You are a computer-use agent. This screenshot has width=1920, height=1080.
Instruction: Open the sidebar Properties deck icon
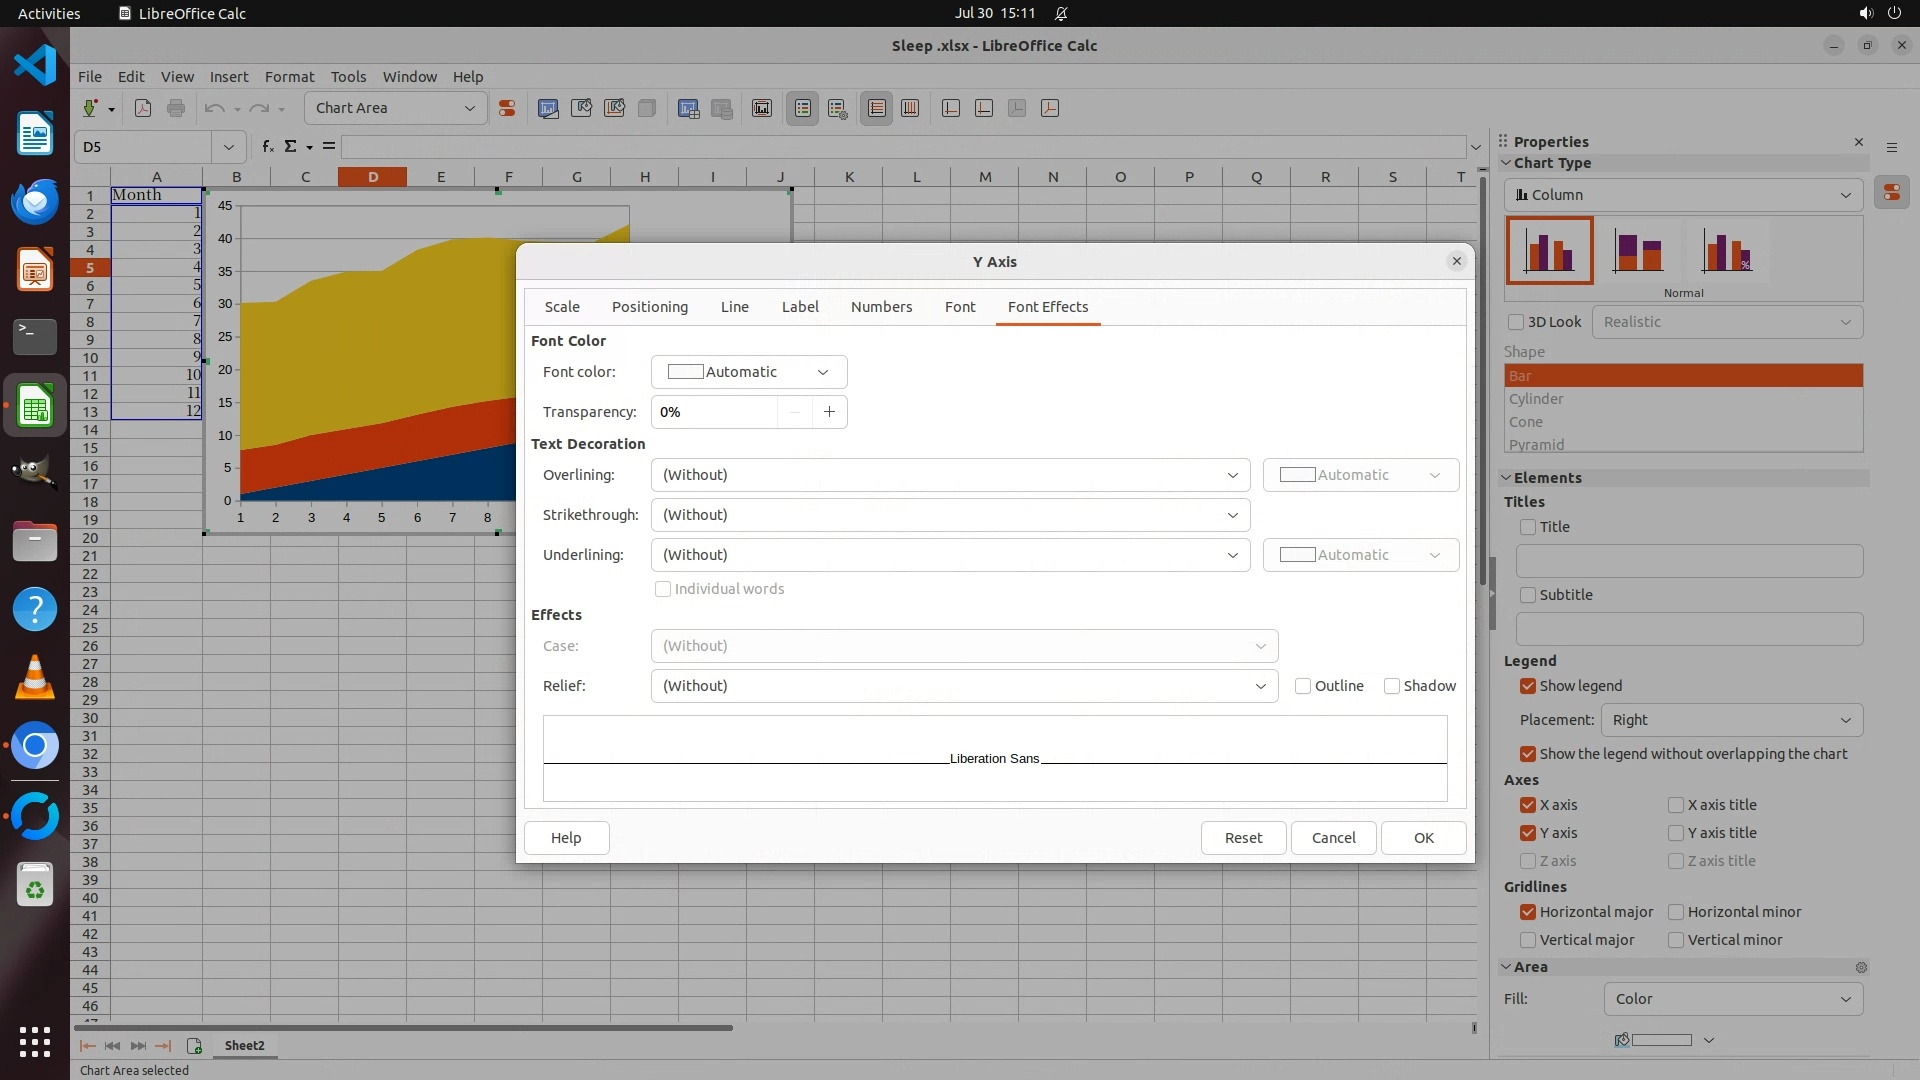click(x=1891, y=193)
